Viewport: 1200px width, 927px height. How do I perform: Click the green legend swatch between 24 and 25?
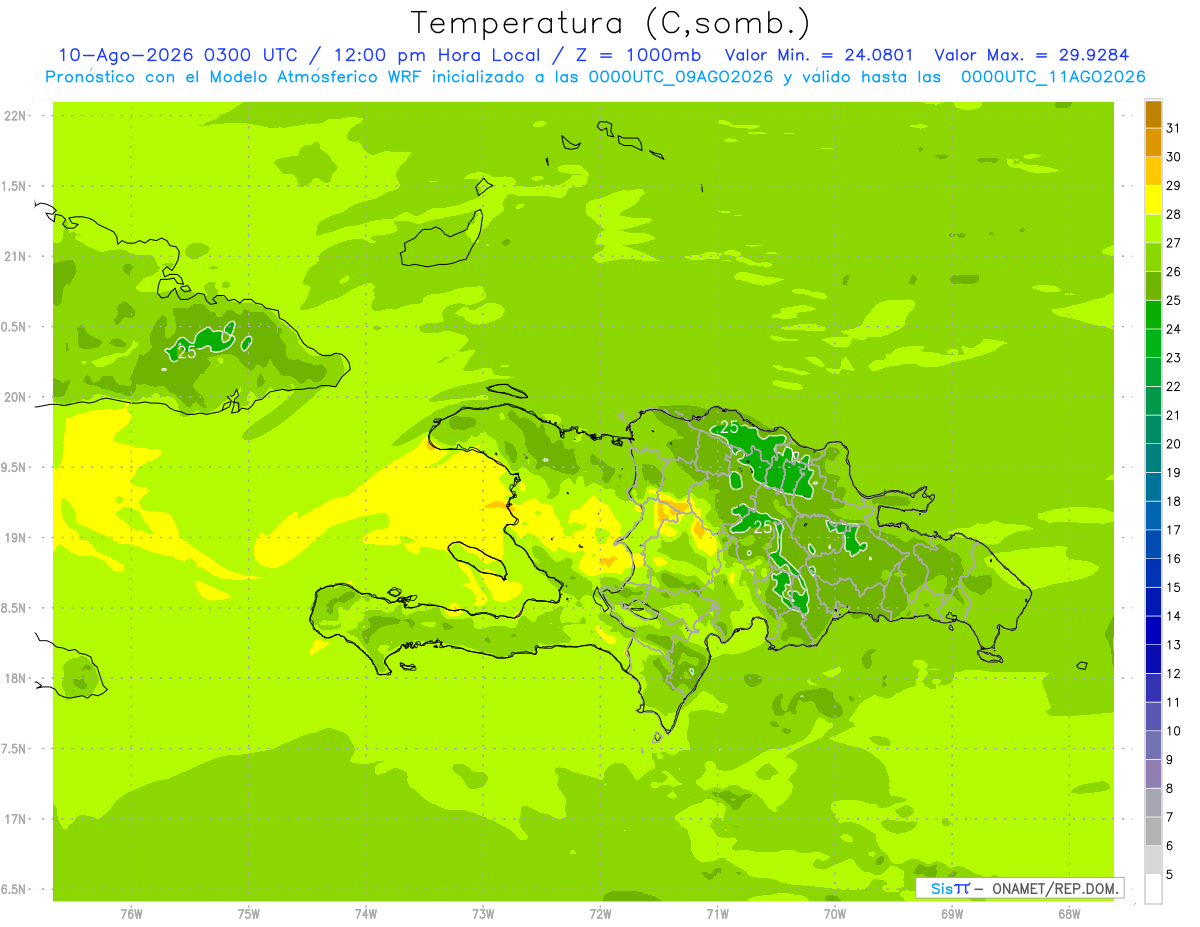click(1153, 314)
